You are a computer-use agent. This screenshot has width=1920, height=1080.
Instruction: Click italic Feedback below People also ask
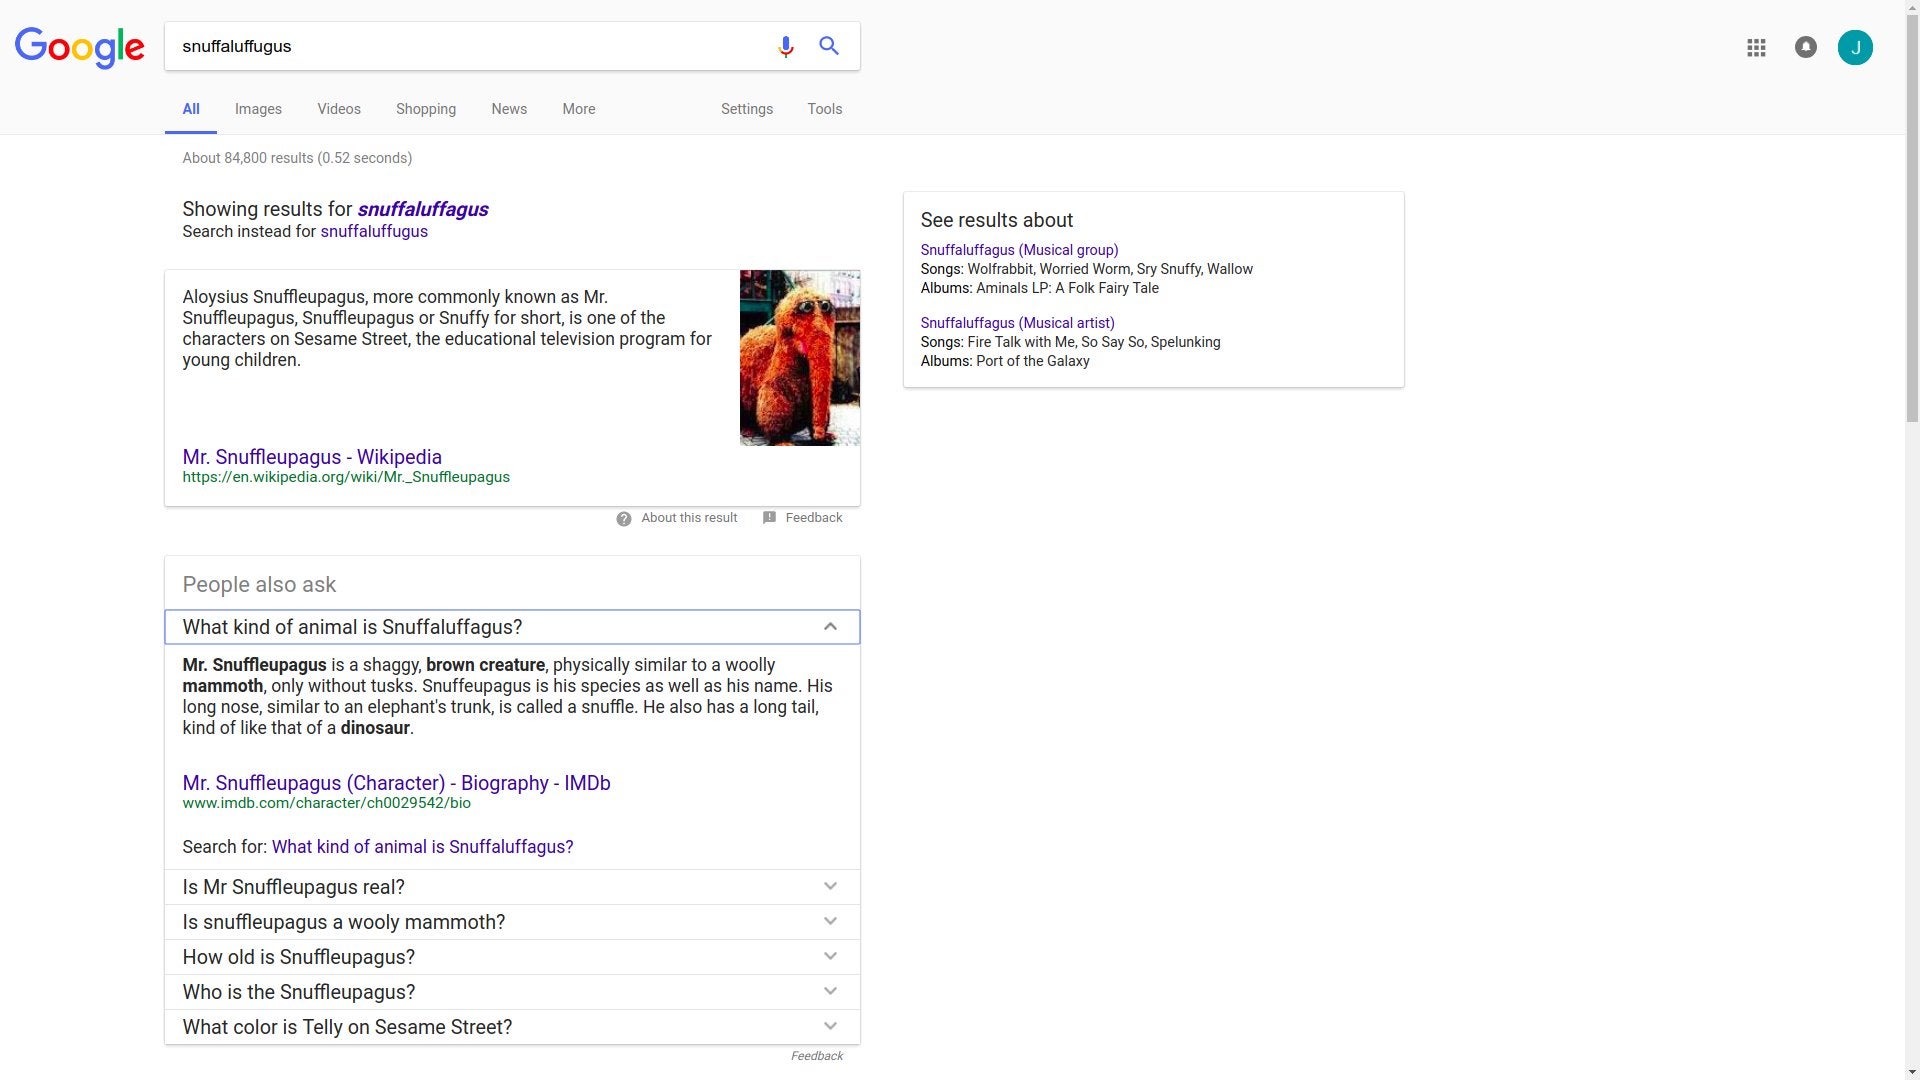pyautogui.click(x=817, y=1056)
